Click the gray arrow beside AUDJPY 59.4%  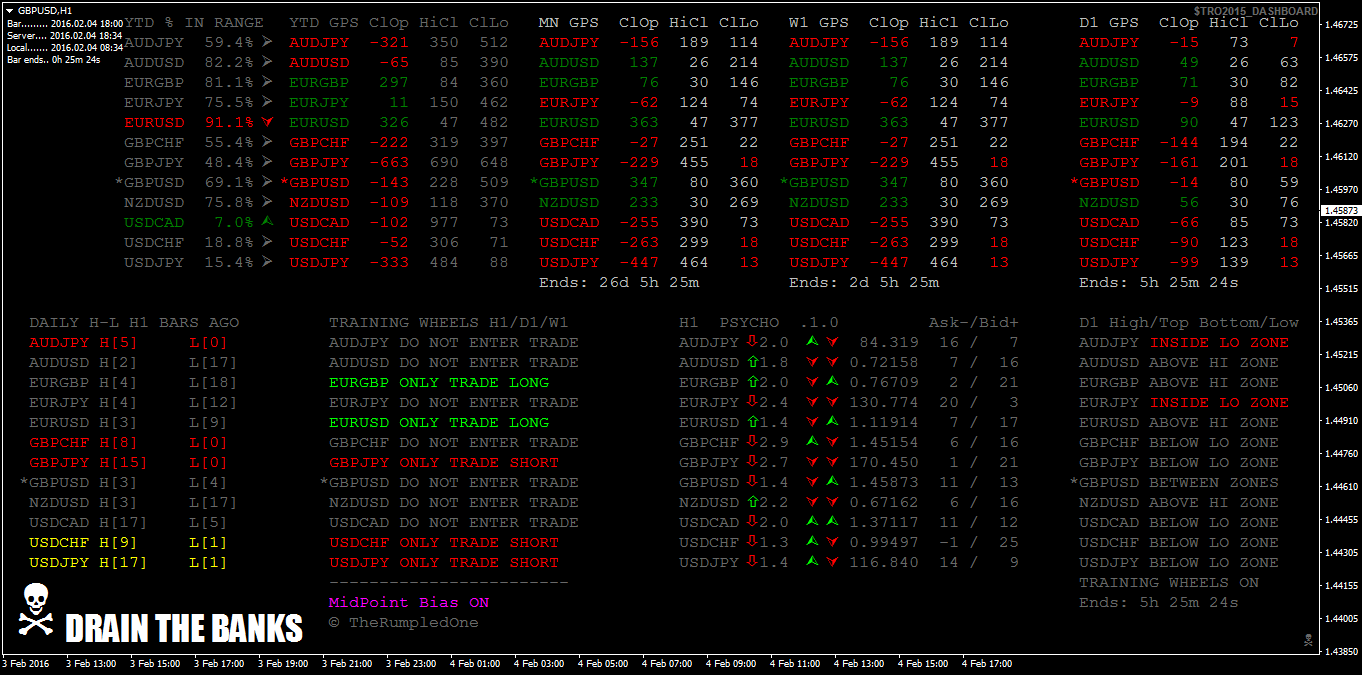click(x=266, y=42)
